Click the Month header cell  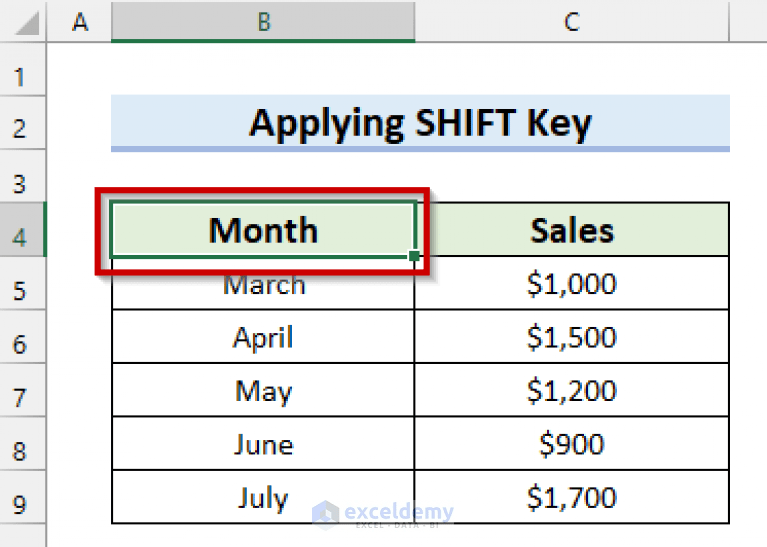[263, 231]
